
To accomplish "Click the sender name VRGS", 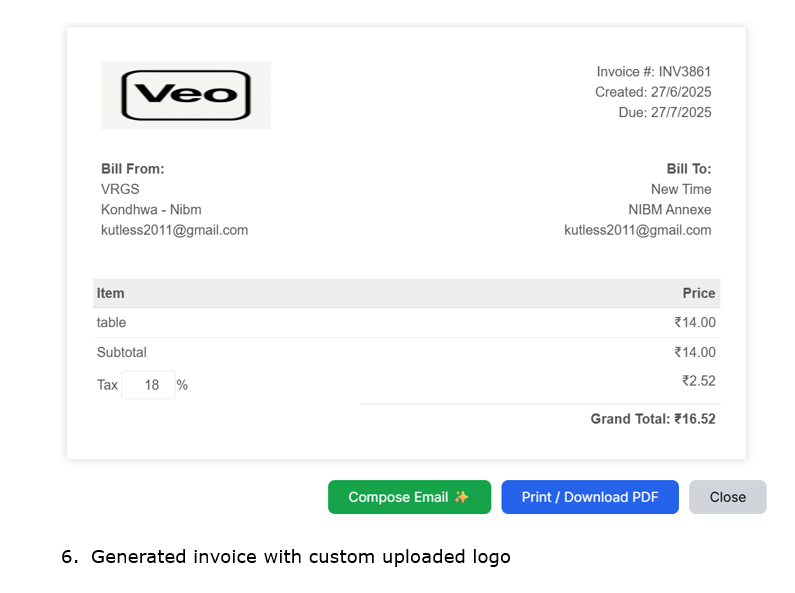I will click(x=120, y=189).
